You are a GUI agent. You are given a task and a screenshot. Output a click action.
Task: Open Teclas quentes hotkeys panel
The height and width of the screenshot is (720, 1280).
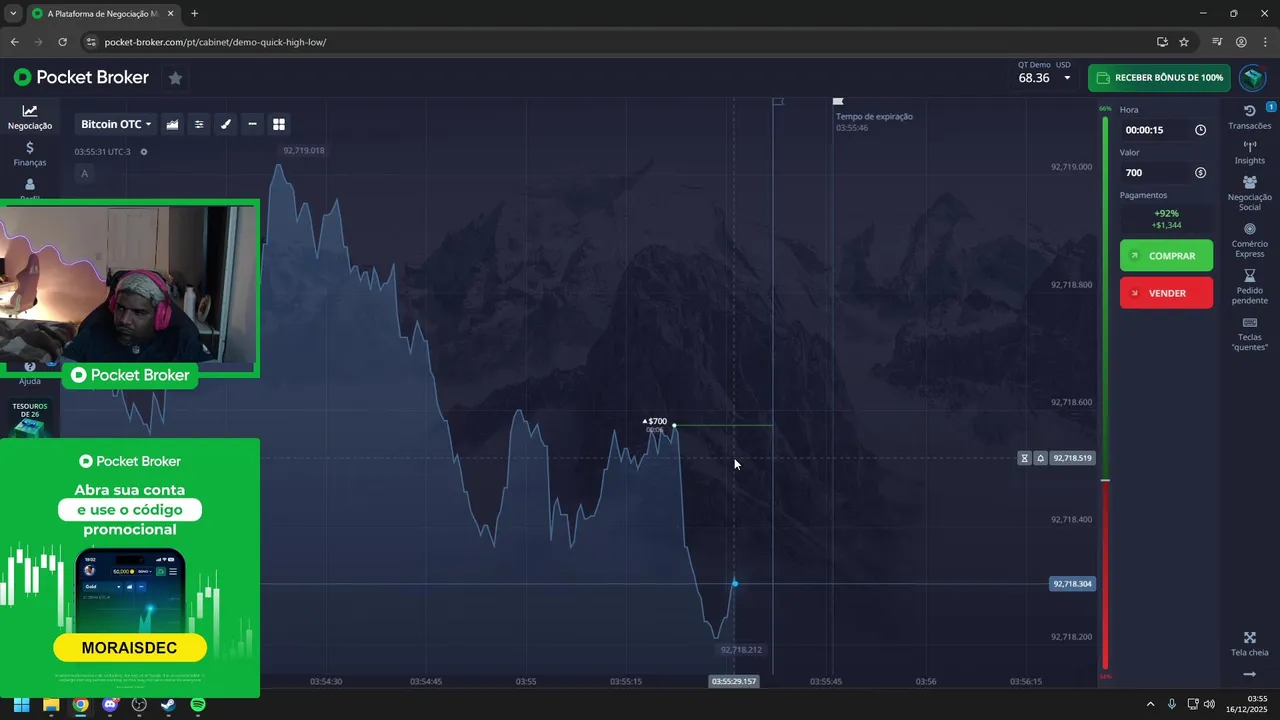pos(1250,334)
